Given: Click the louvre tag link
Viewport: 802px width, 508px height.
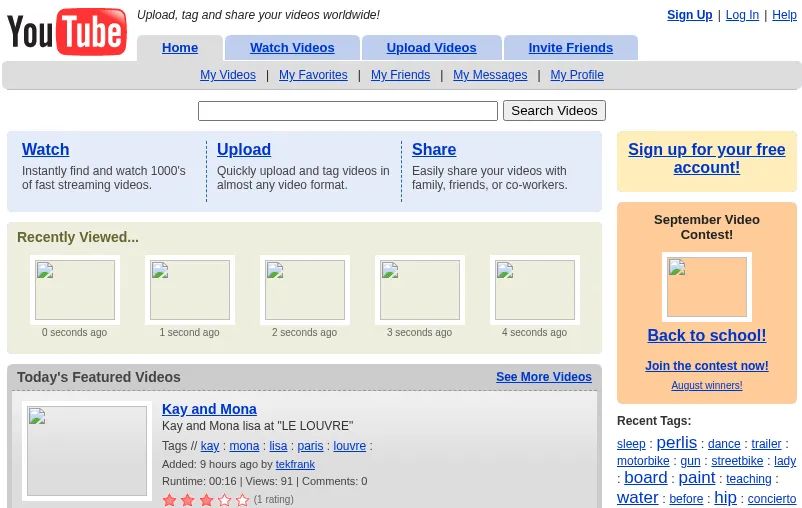Looking at the screenshot, I should (x=350, y=446).
